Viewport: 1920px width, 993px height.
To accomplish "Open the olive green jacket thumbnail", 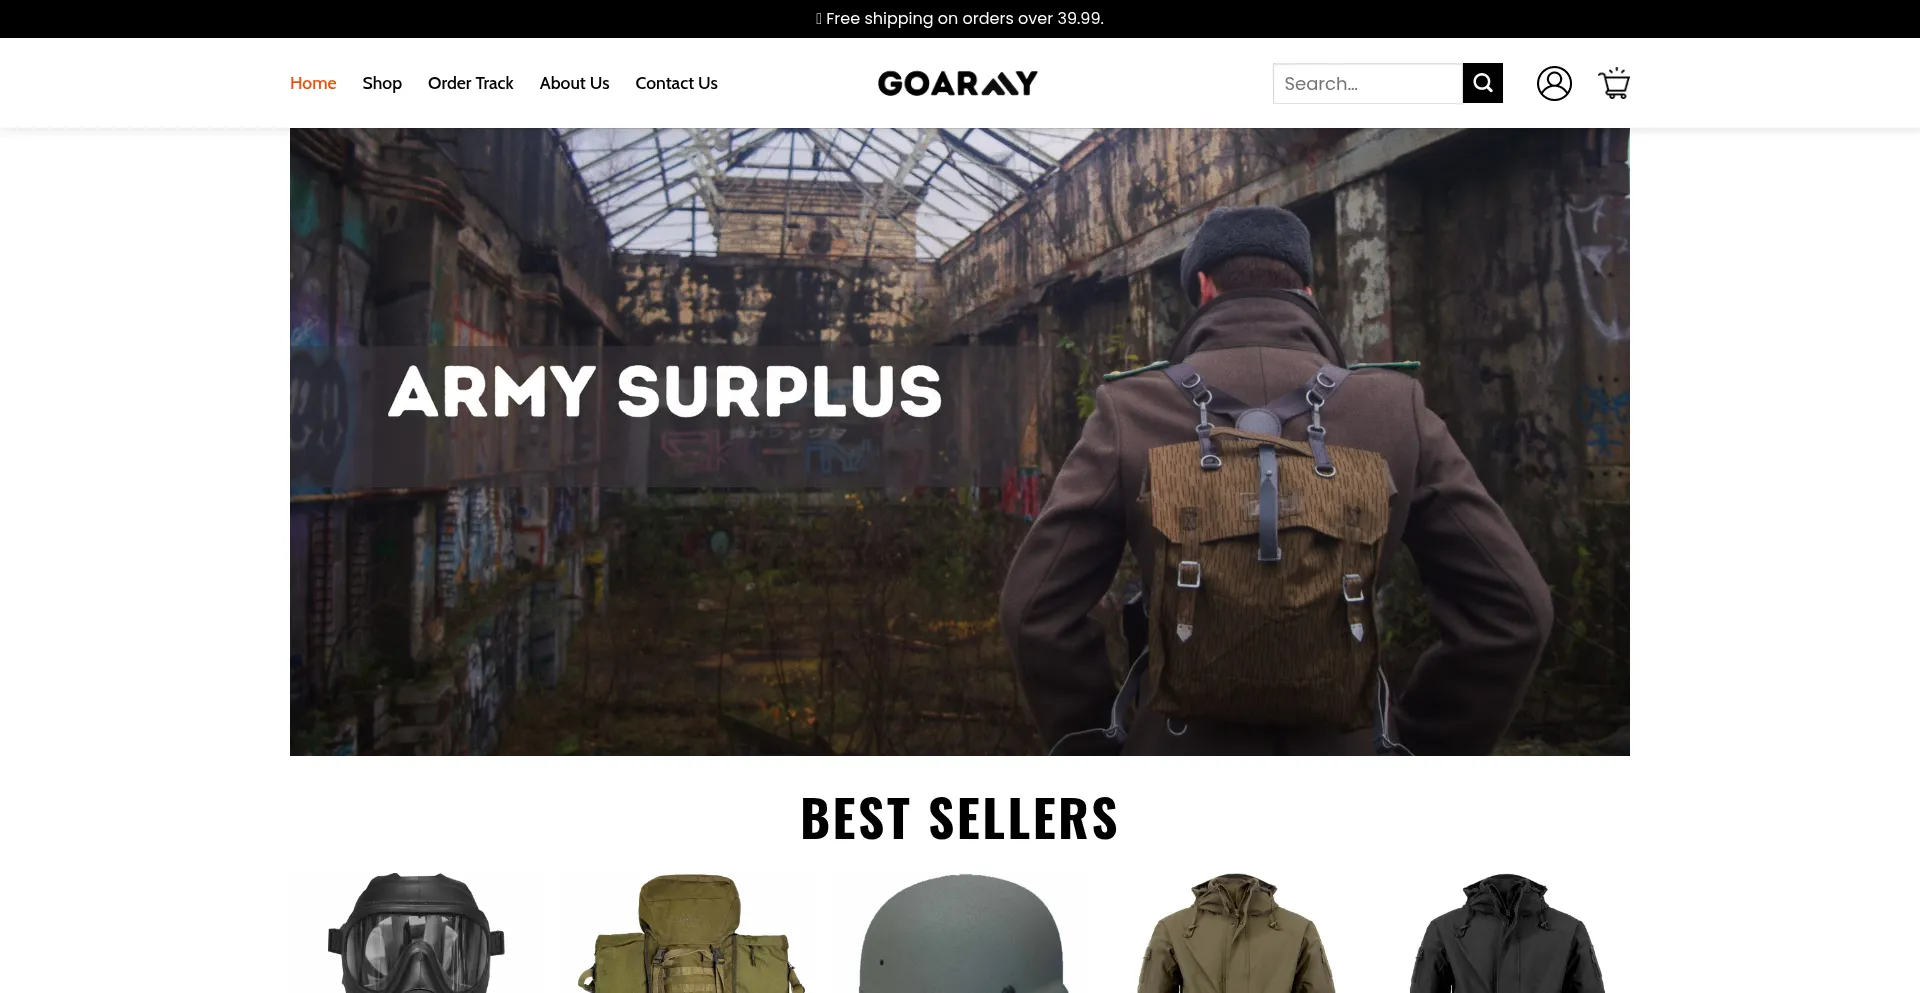I will point(1234,933).
